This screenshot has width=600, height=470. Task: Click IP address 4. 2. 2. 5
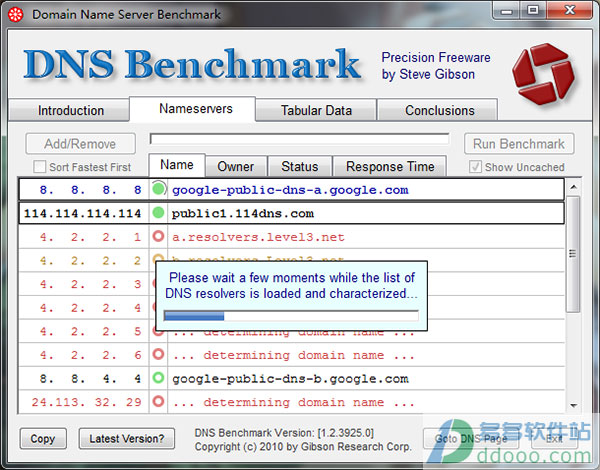(90, 331)
